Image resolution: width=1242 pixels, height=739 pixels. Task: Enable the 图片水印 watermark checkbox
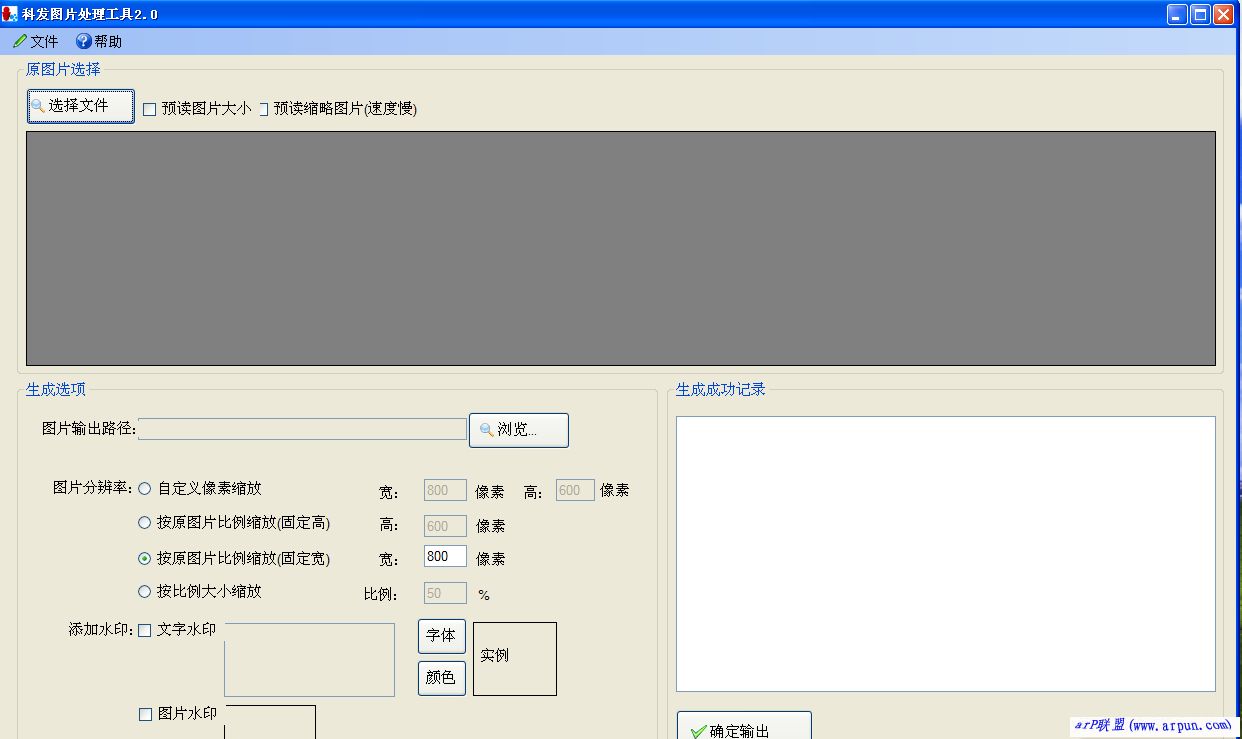click(144, 713)
